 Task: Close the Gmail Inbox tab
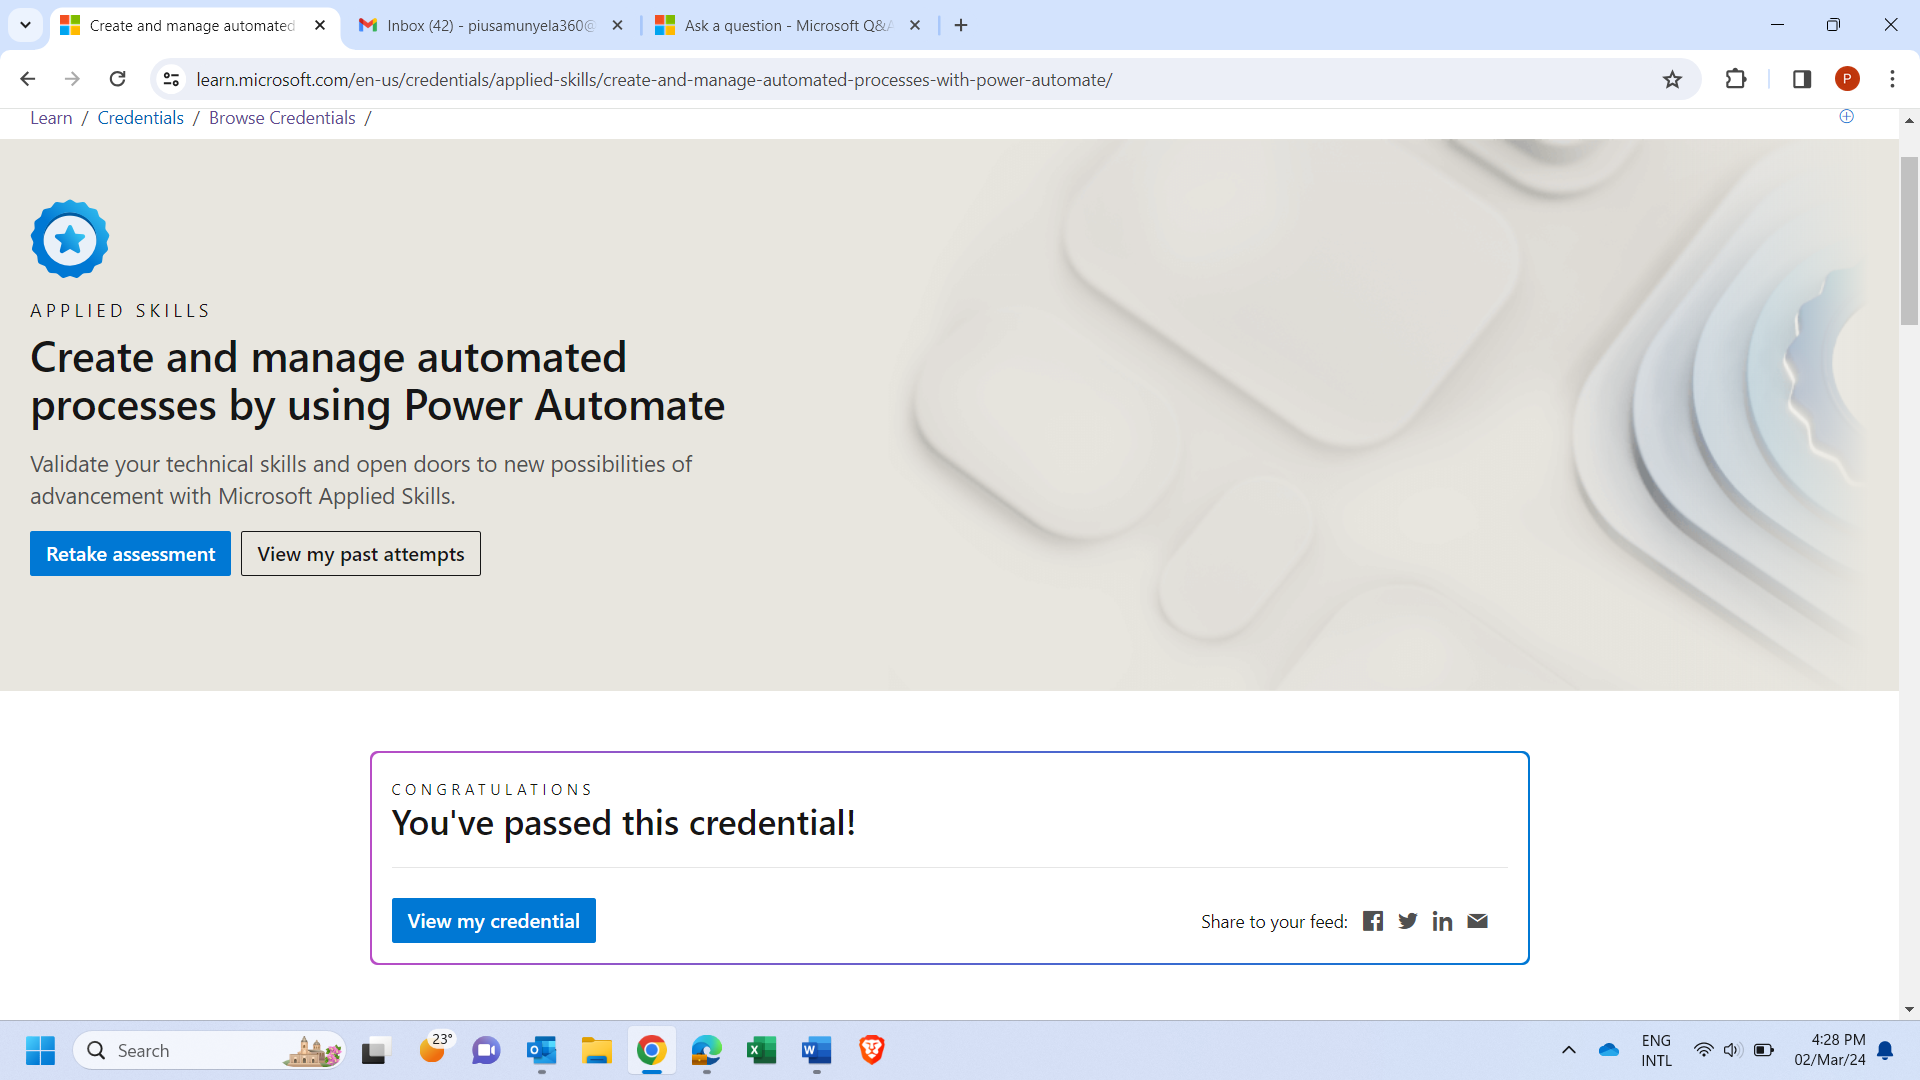[617, 25]
